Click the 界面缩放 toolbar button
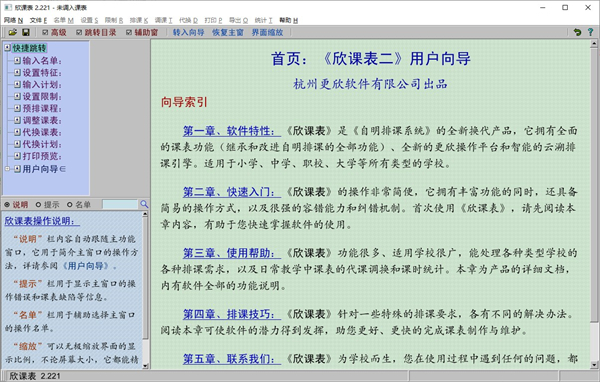 [x=267, y=33]
